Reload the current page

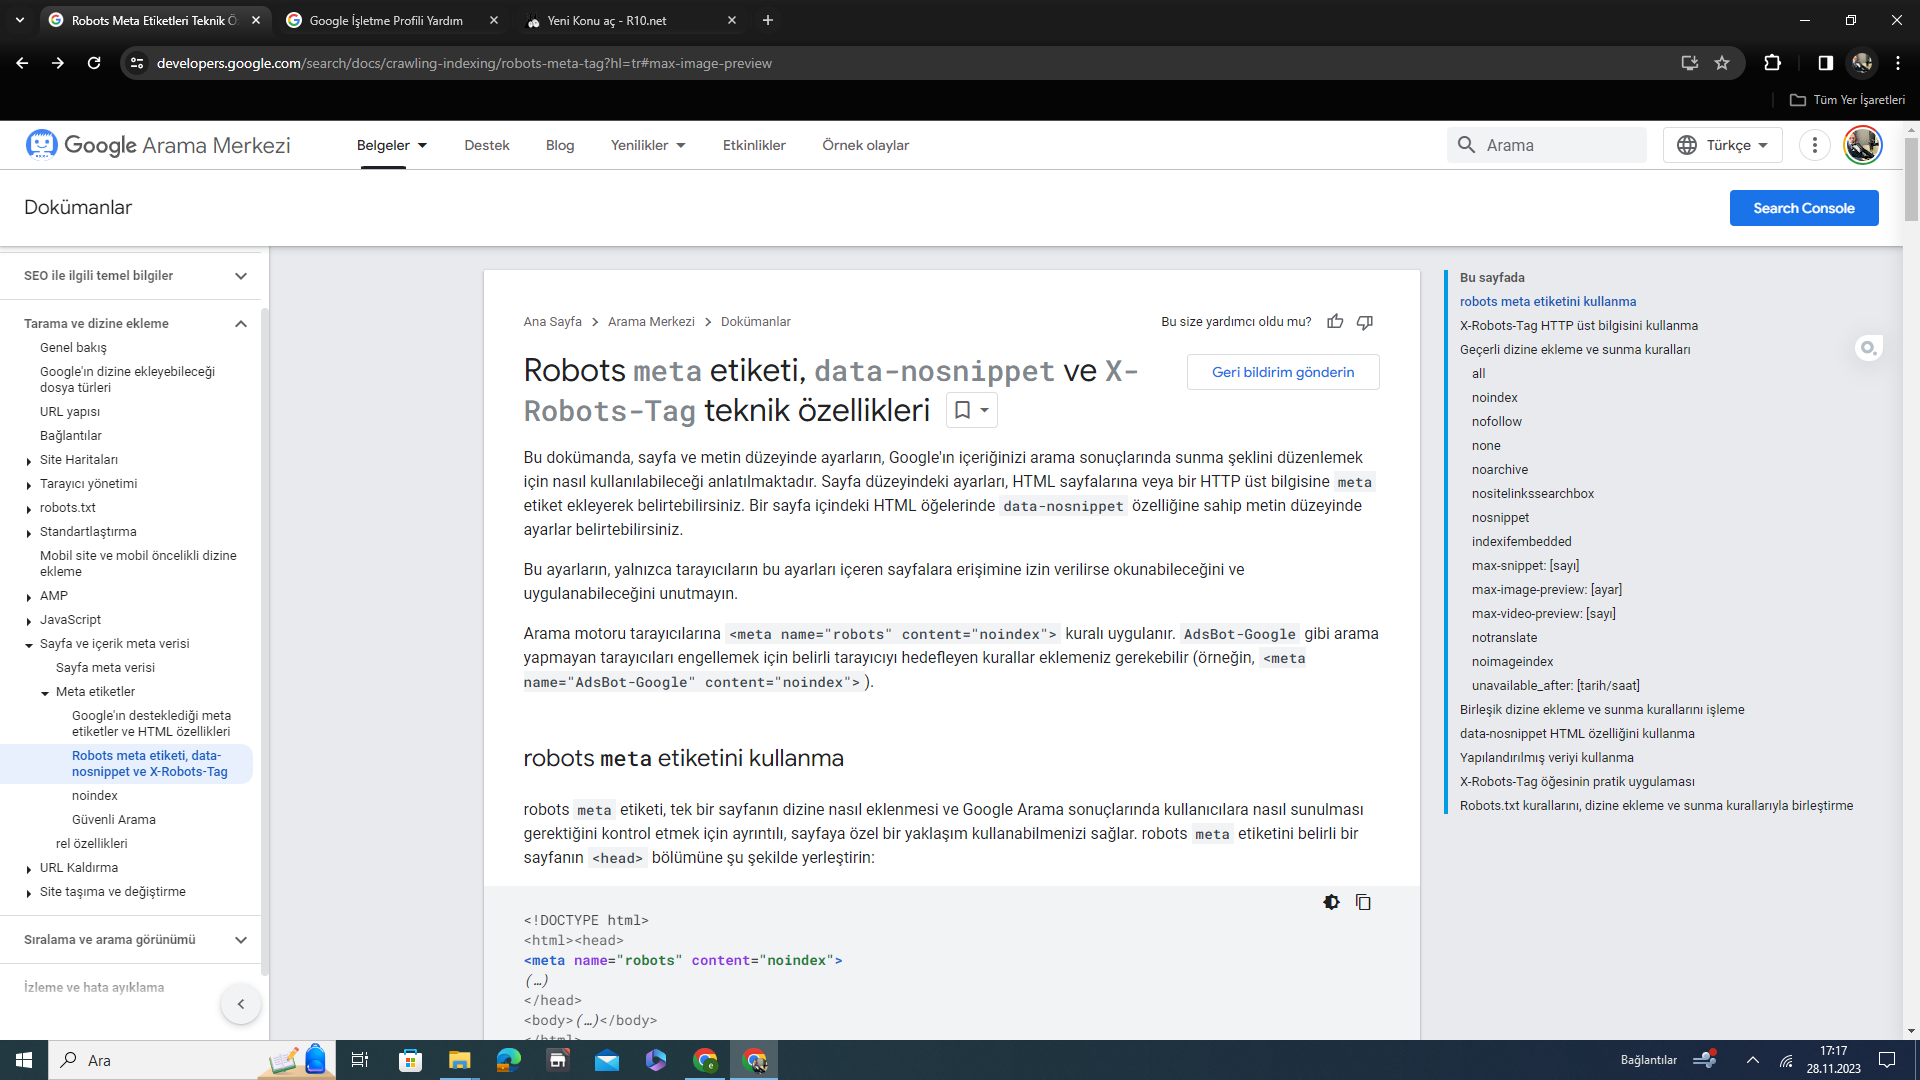pos(94,63)
